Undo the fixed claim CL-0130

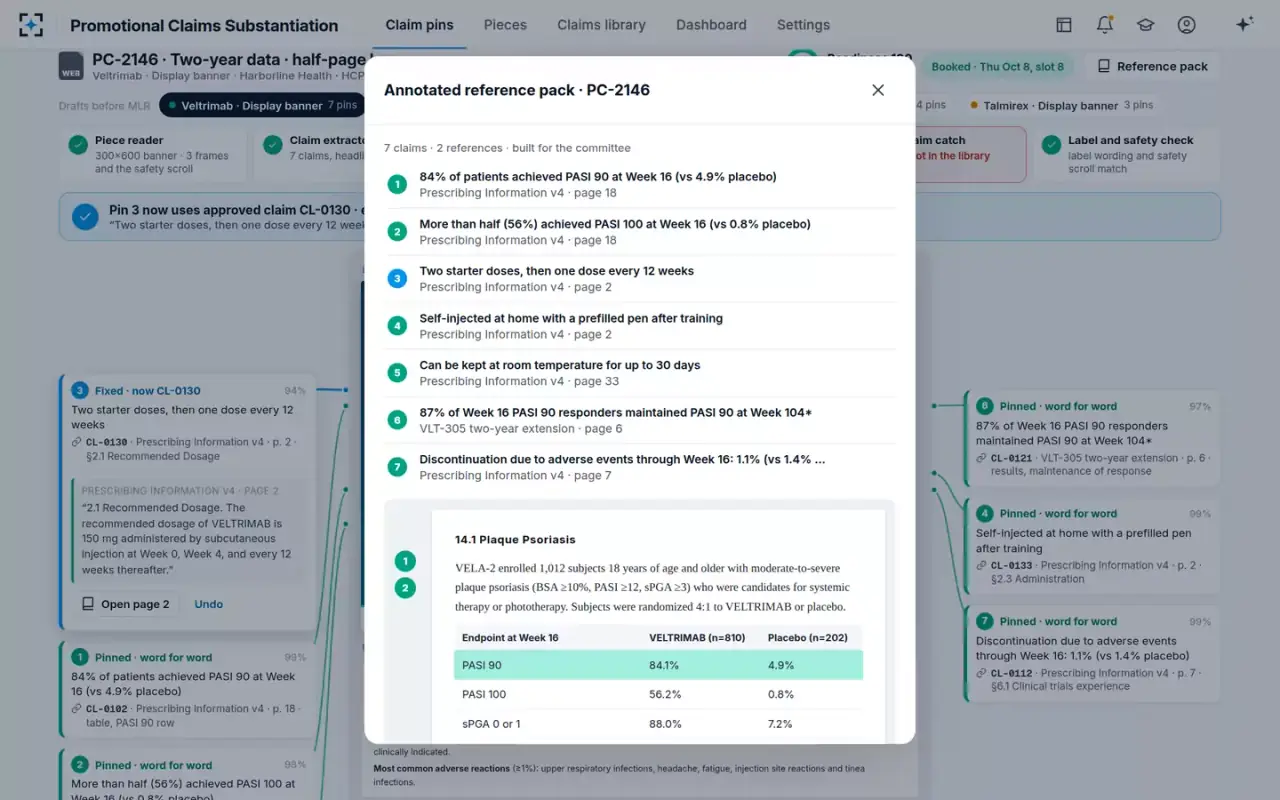[x=209, y=604]
